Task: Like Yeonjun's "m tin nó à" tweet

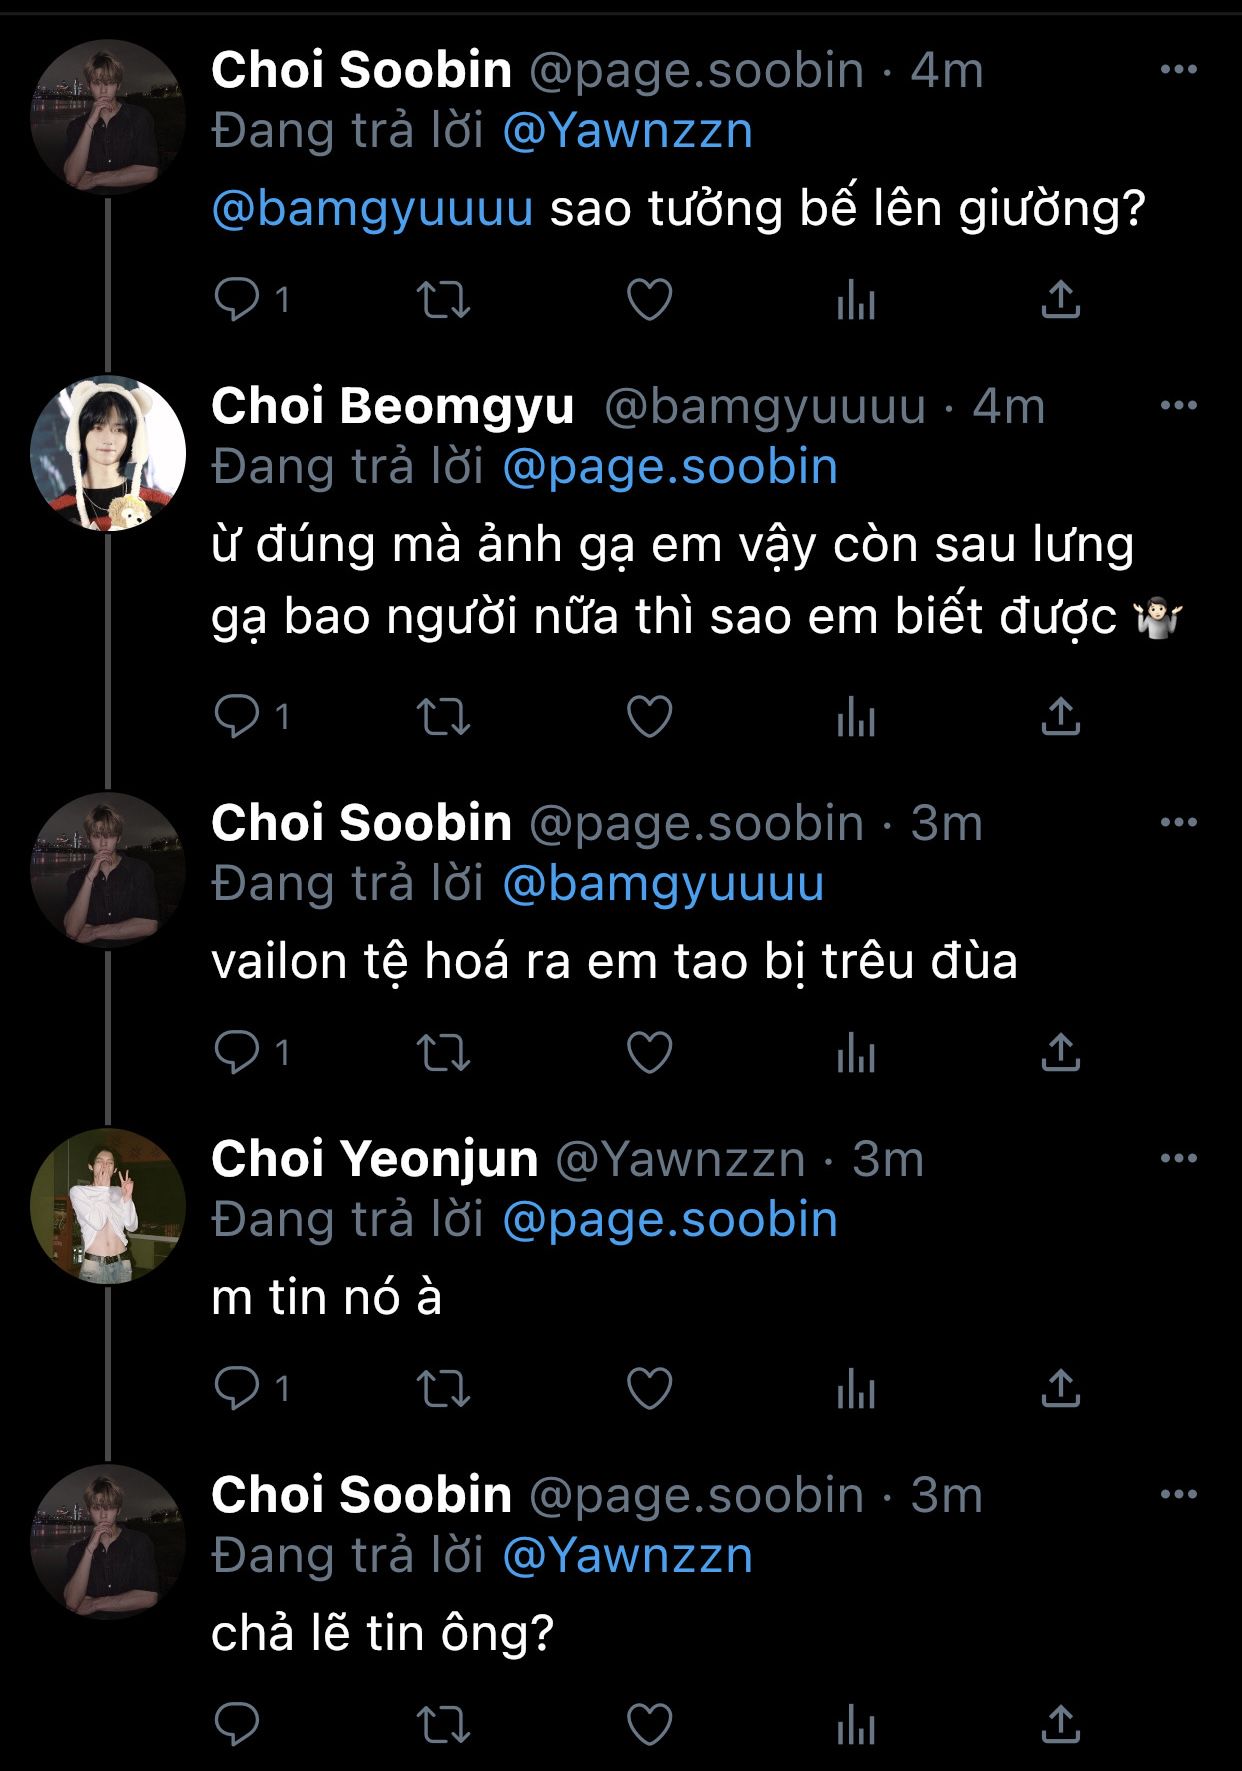Action: [x=649, y=1388]
